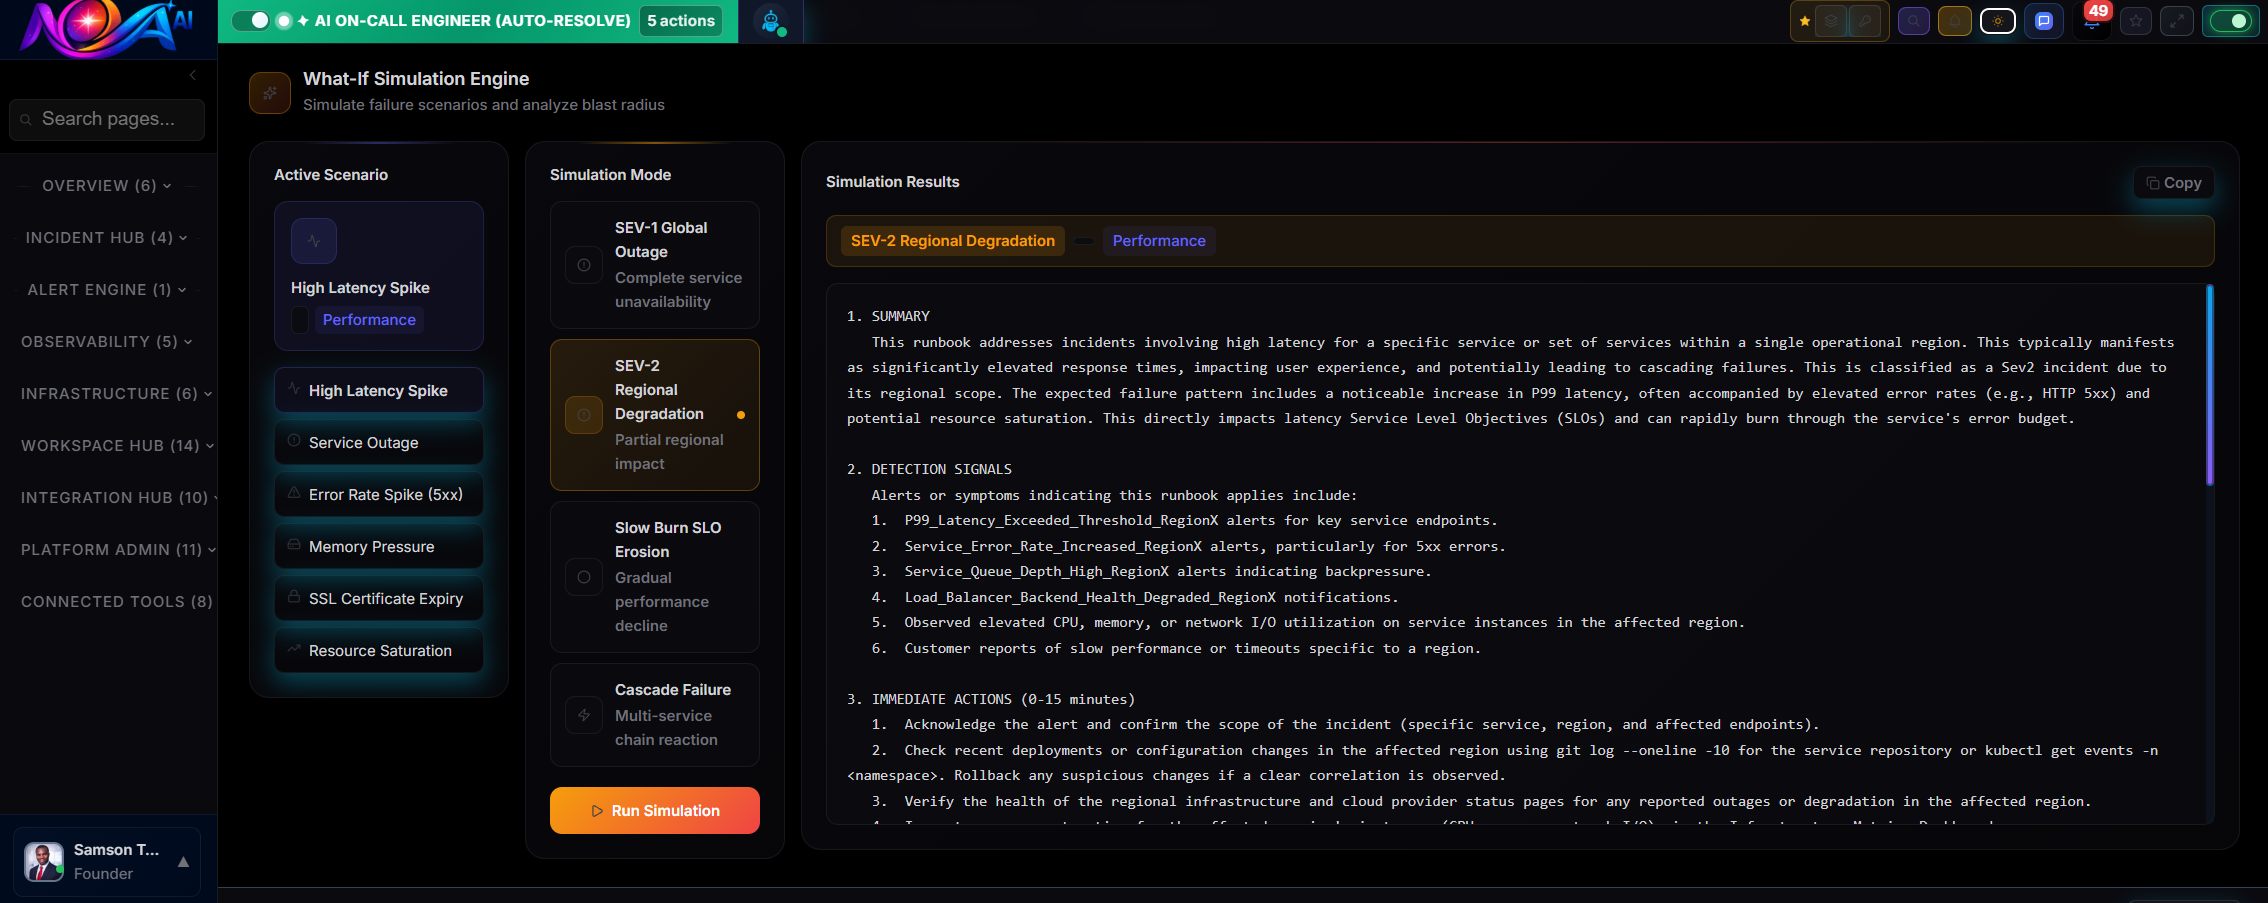Open the notification bell icon
Viewport: 2268px width, 903px height.
[x=1954, y=21]
